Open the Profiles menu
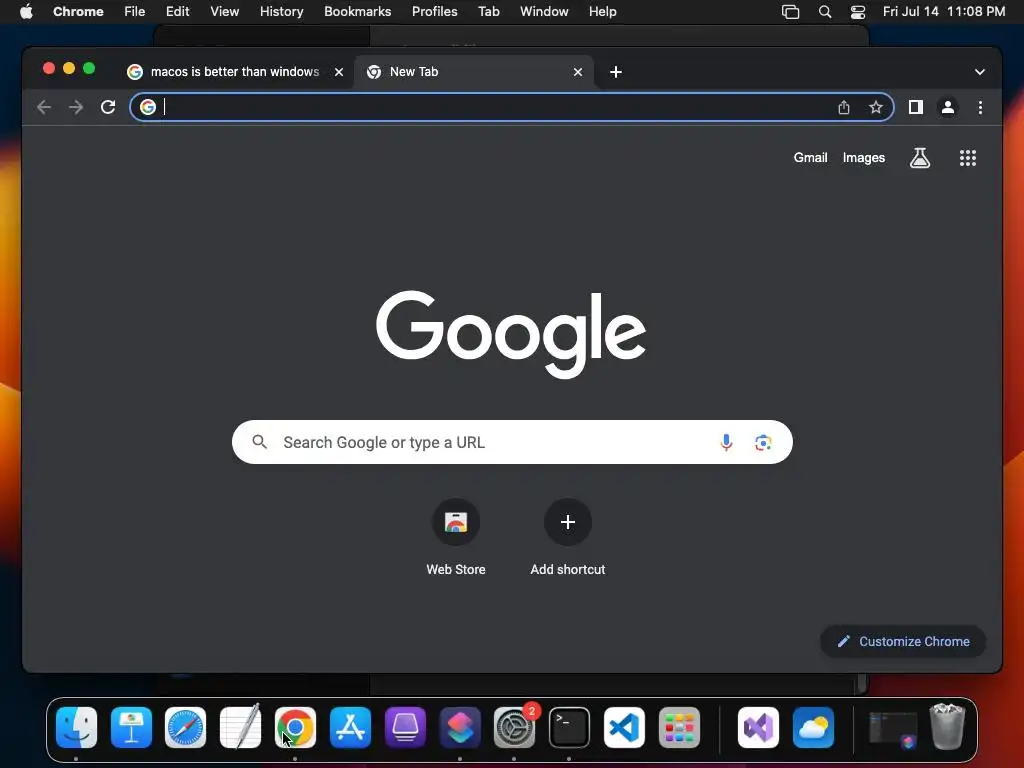Viewport: 1024px width, 768px height. click(434, 12)
